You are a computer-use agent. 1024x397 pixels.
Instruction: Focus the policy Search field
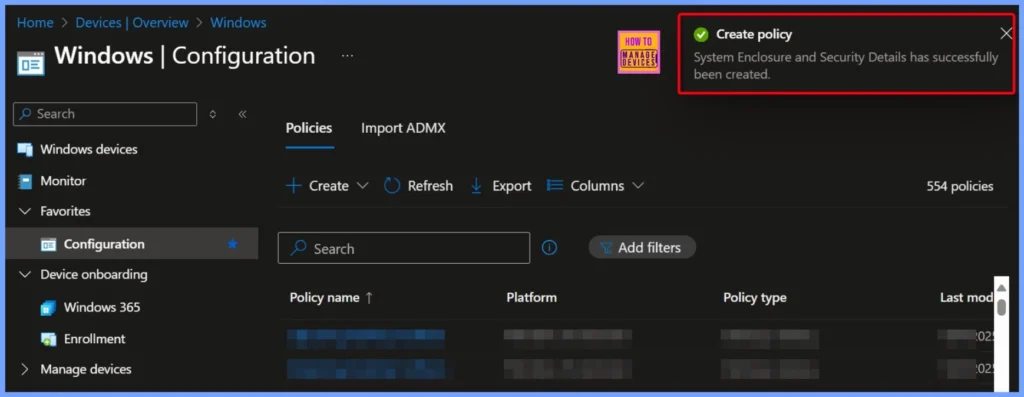[404, 248]
